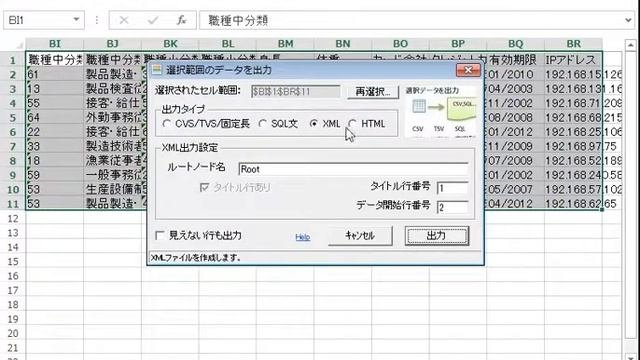Click cell containing 64 in row 5
Viewport: 640px width, 360px height.
tap(55, 118)
